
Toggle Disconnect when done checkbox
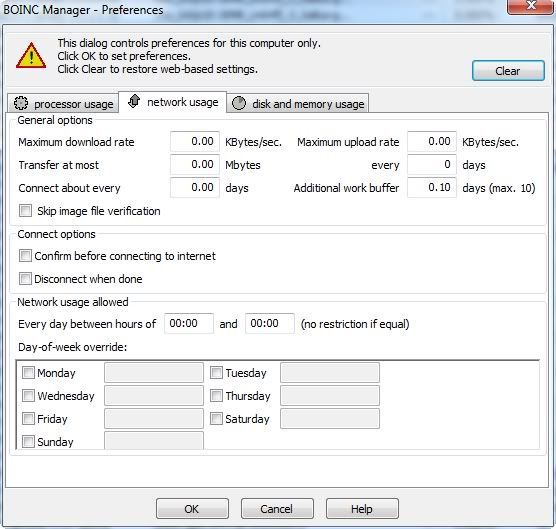[25, 279]
